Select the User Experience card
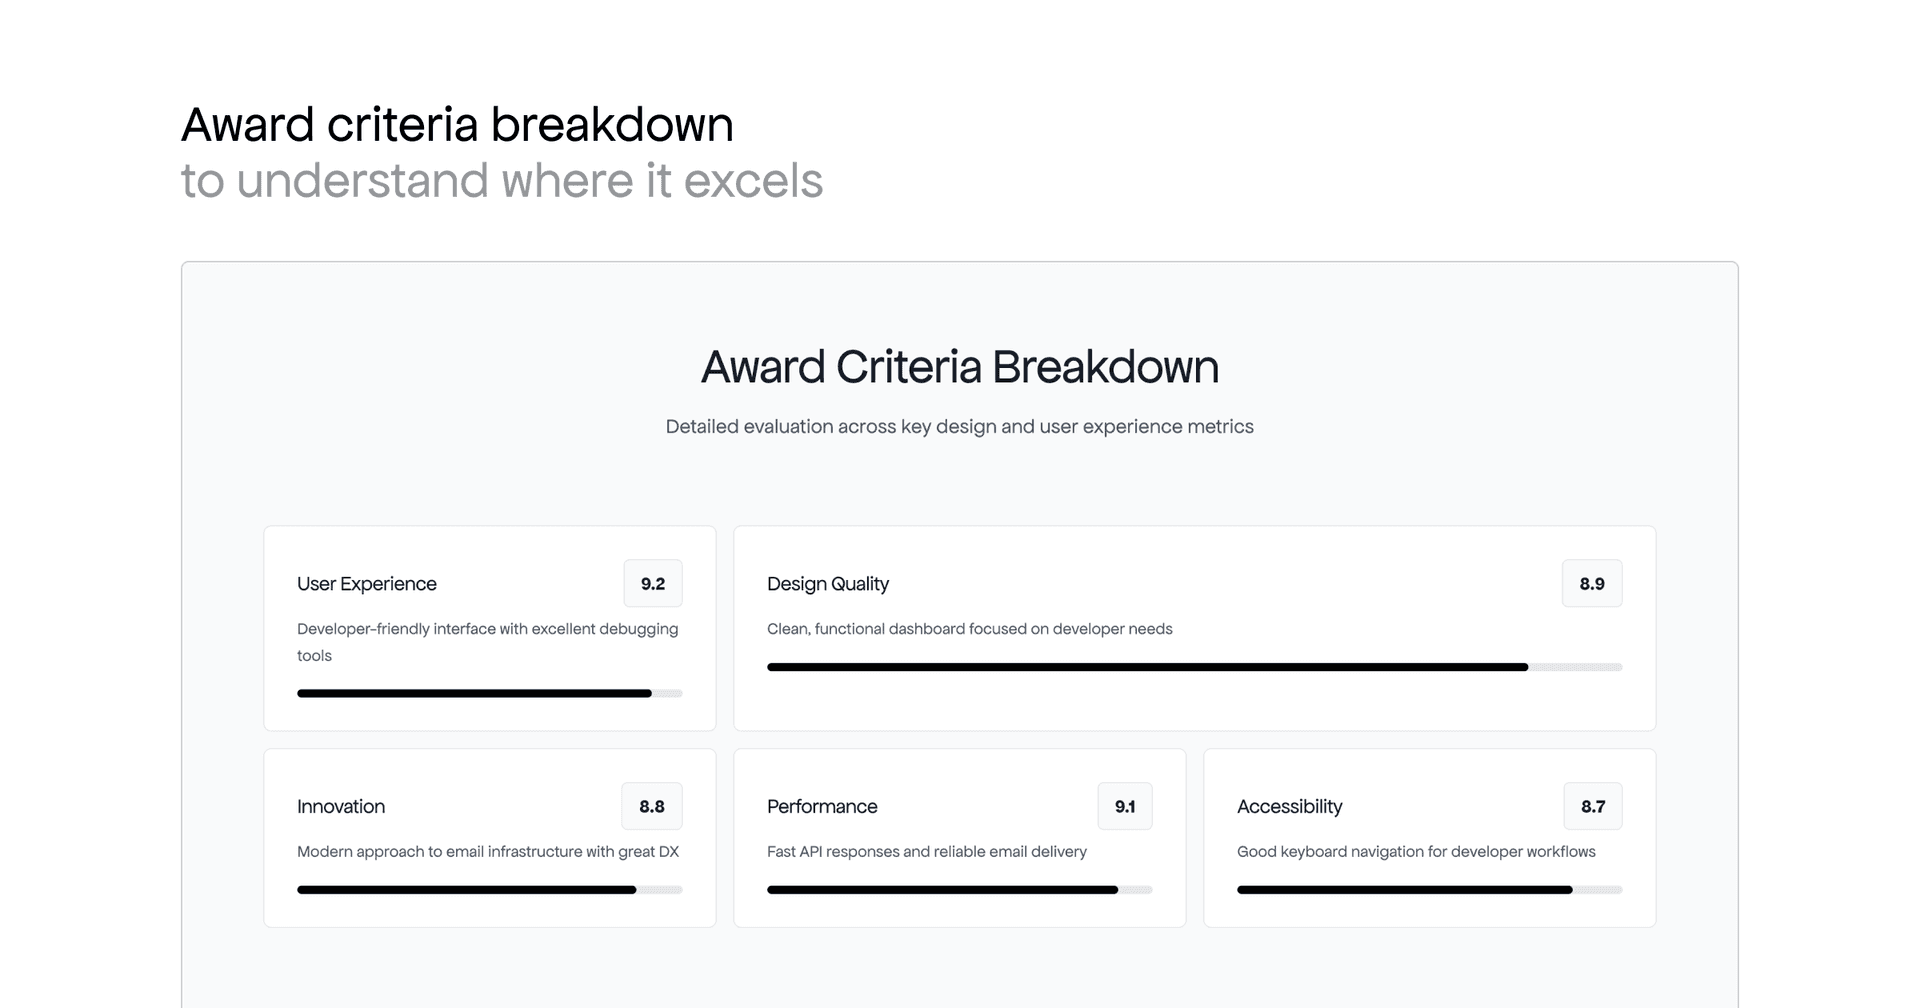 489,628
